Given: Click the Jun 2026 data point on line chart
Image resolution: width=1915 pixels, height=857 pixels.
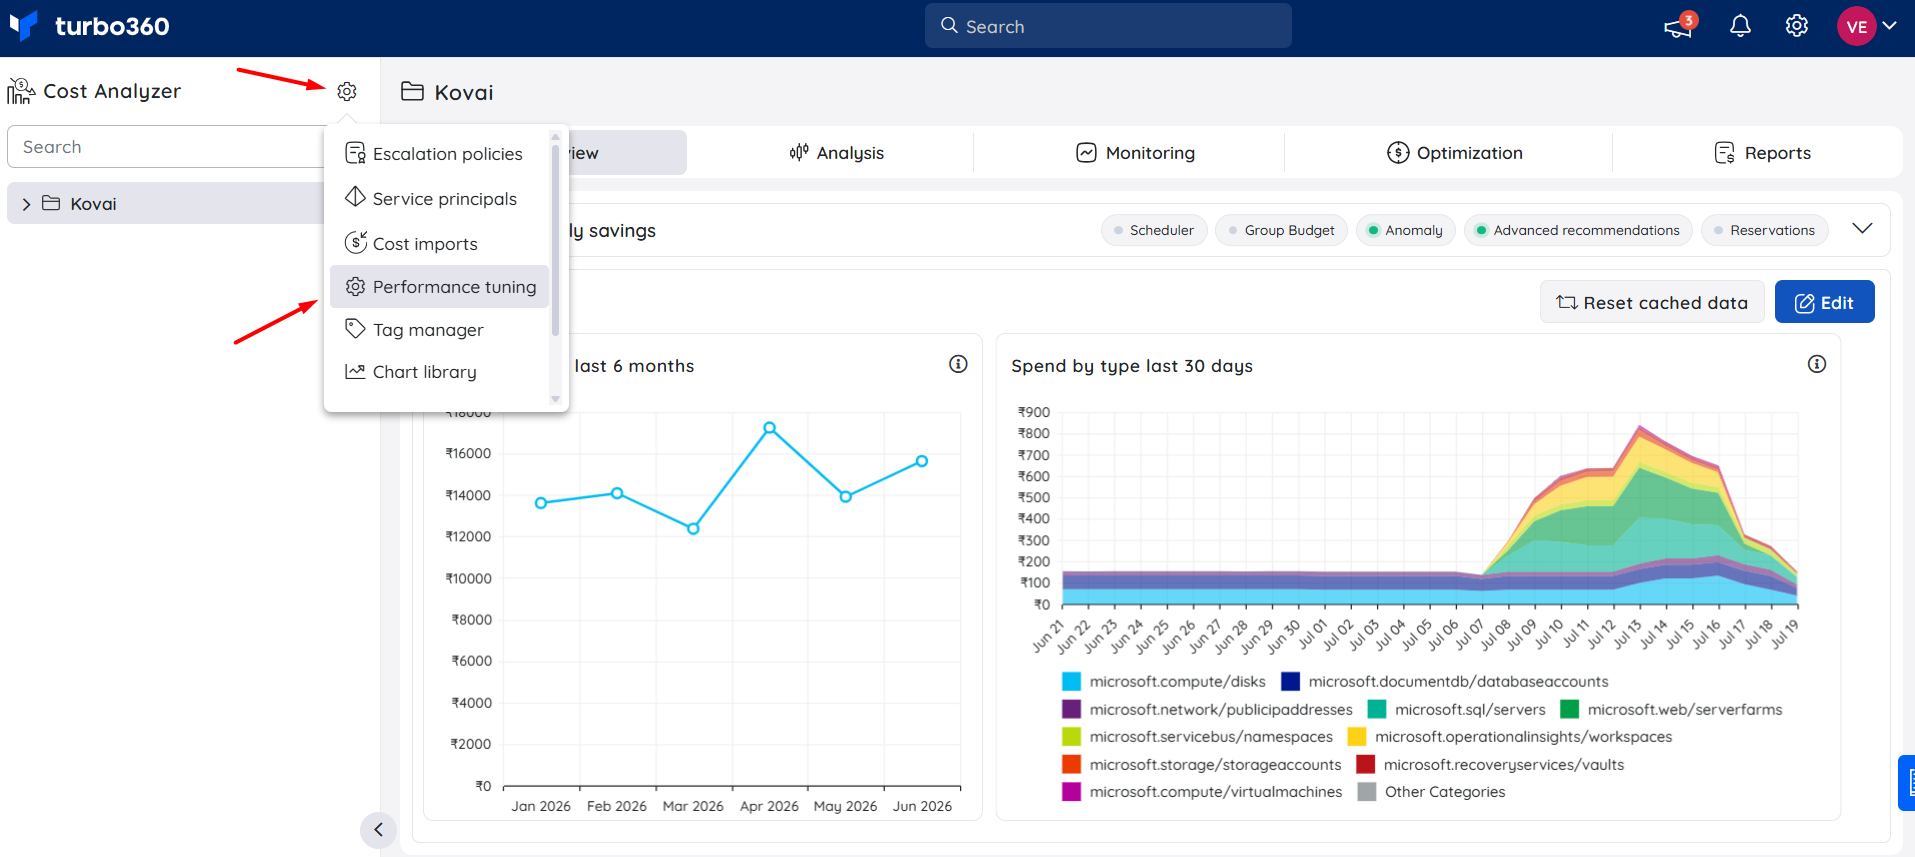Looking at the screenshot, I should coord(922,461).
